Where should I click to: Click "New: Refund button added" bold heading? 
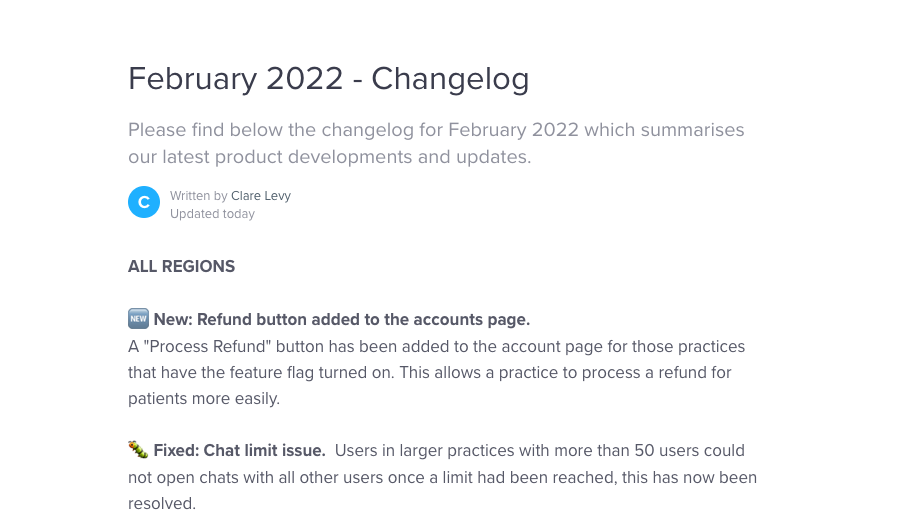click(x=341, y=320)
